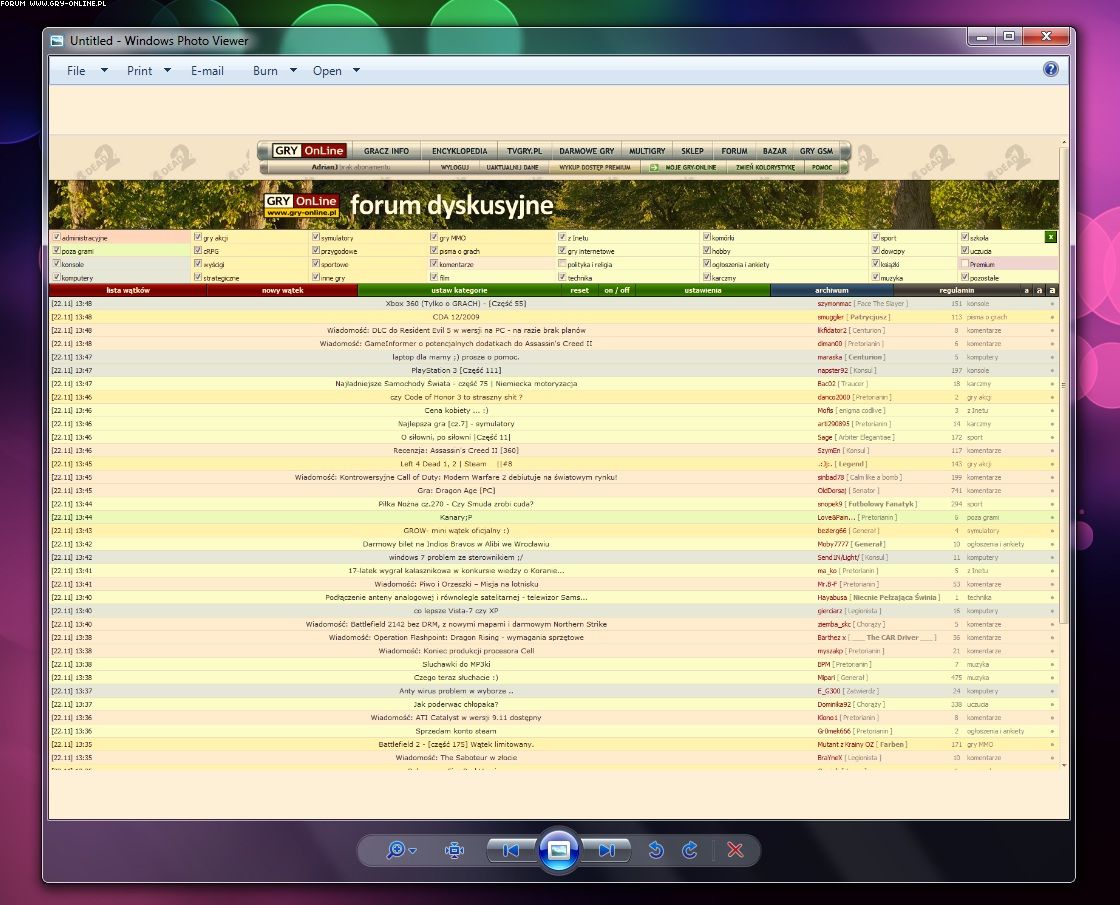Click the lista wątków button
1120x905 pixels.
tap(128, 290)
